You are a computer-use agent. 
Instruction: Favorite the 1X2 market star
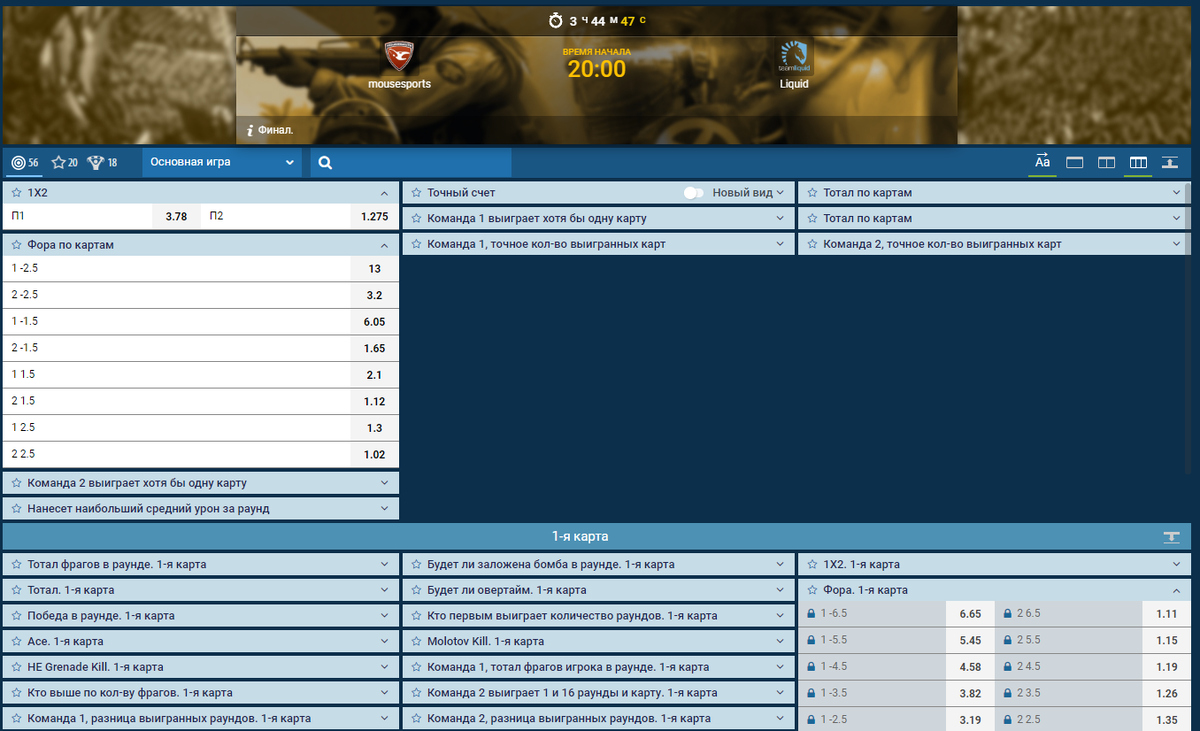(16, 192)
